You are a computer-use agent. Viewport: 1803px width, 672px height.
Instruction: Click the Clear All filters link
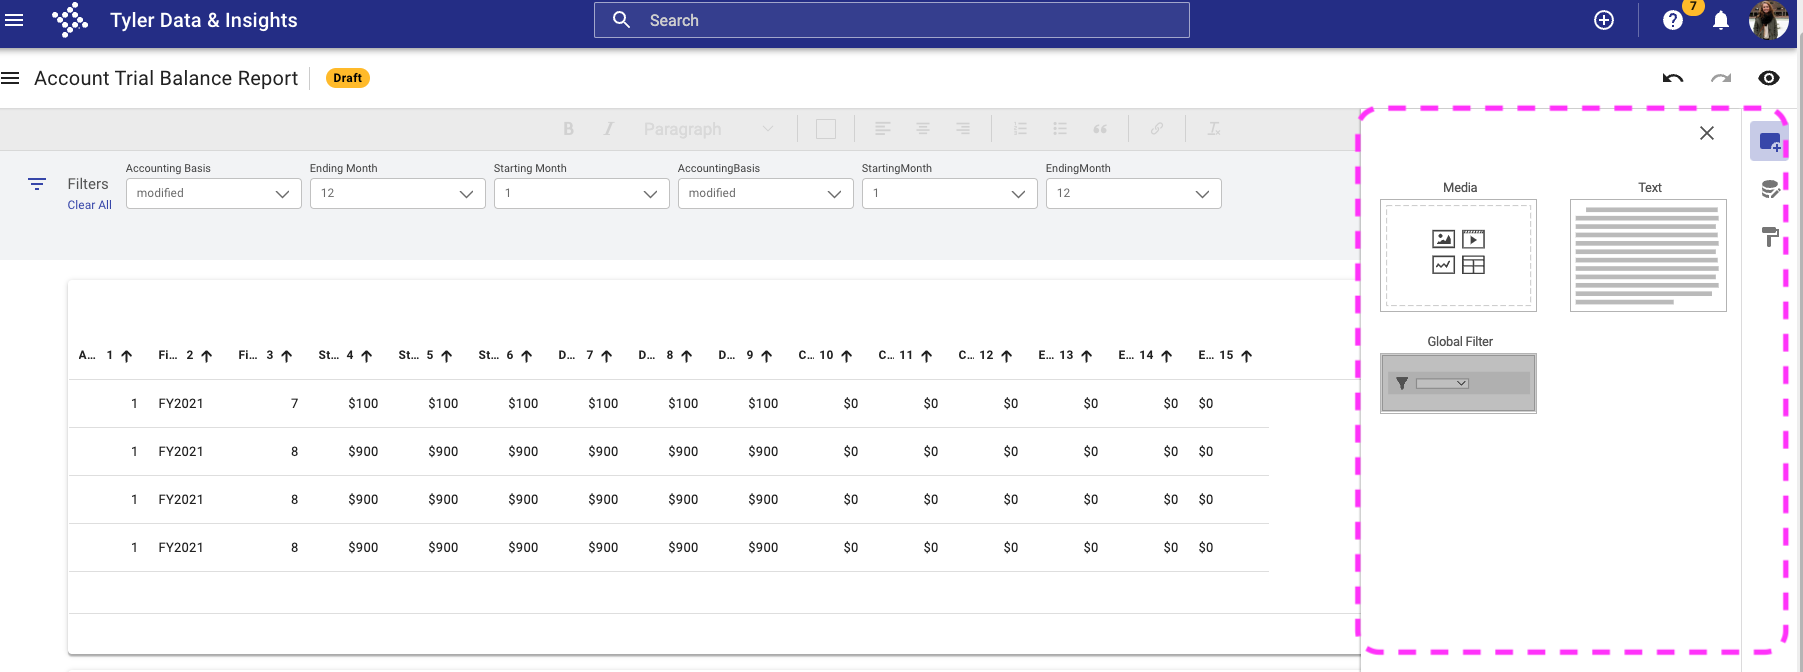(x=90, y=205)
